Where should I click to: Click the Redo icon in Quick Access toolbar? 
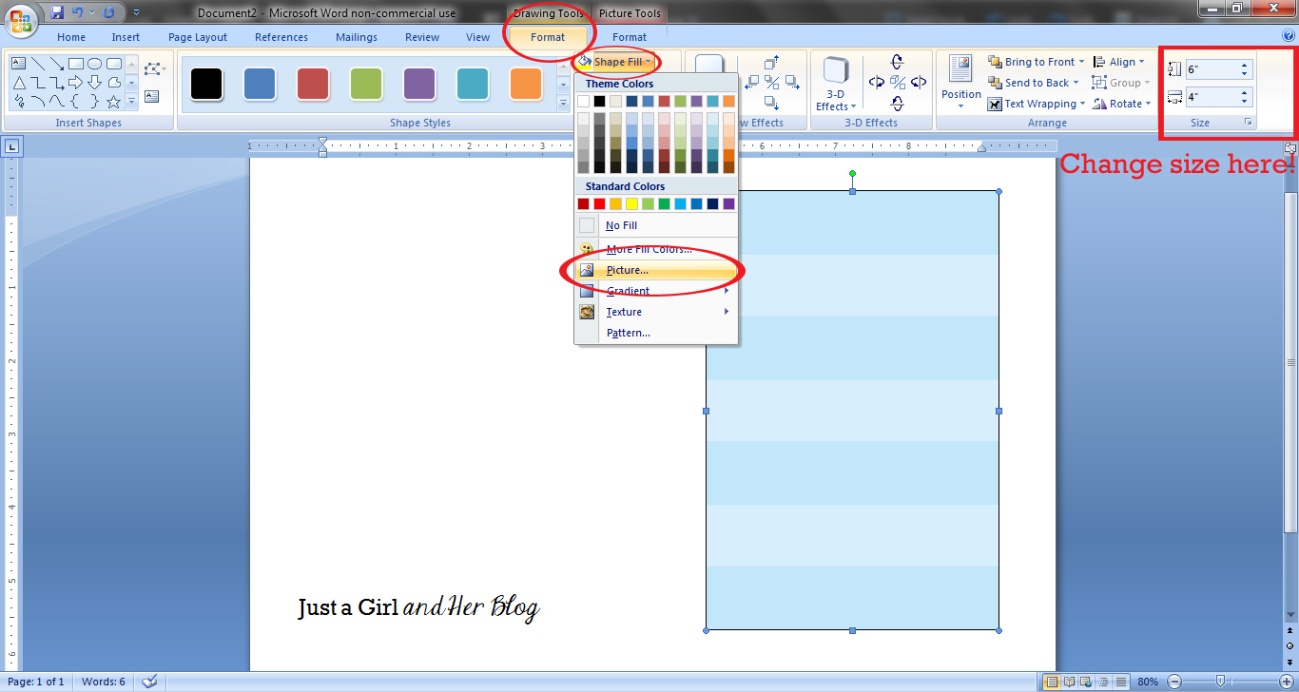pyautogui.click(x=109, y=13)
